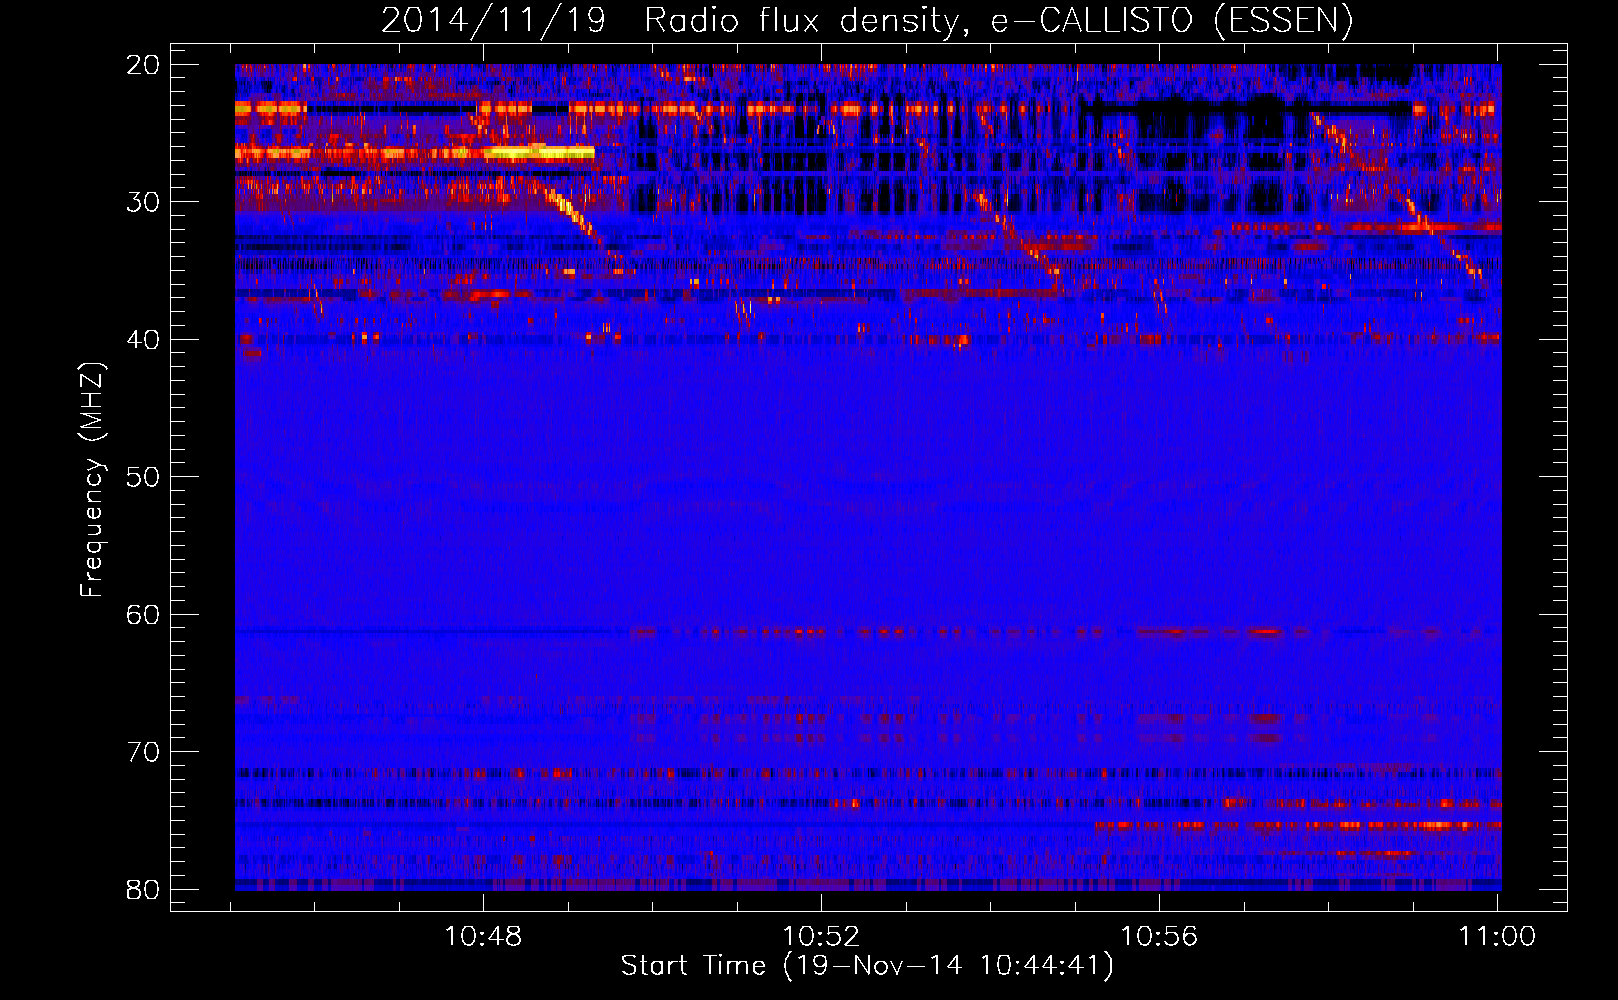Click the 20 frequency tick label
The image size is (1618, 1000).
[x=143, y=65]
